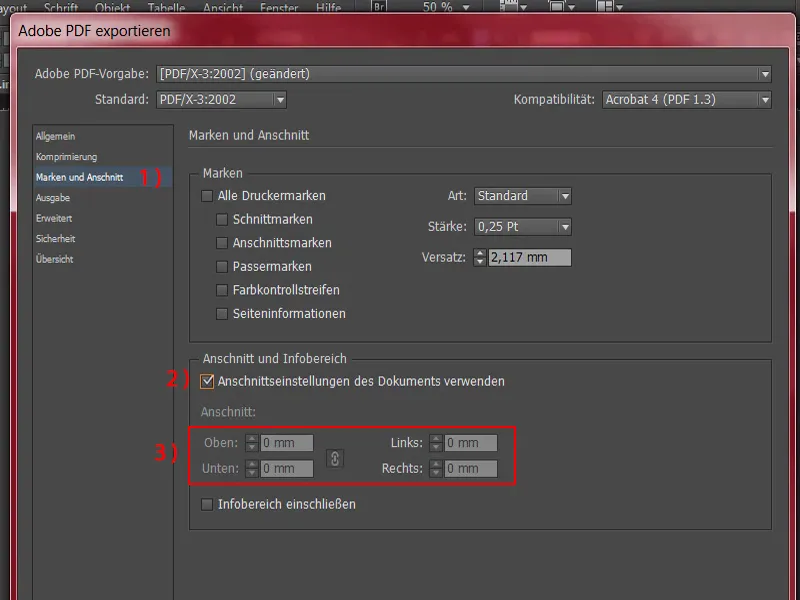Toggle the chain link for bleed values
Image resolution: width=800 pixels, height=600 pixels.
(x=335, y=458)
